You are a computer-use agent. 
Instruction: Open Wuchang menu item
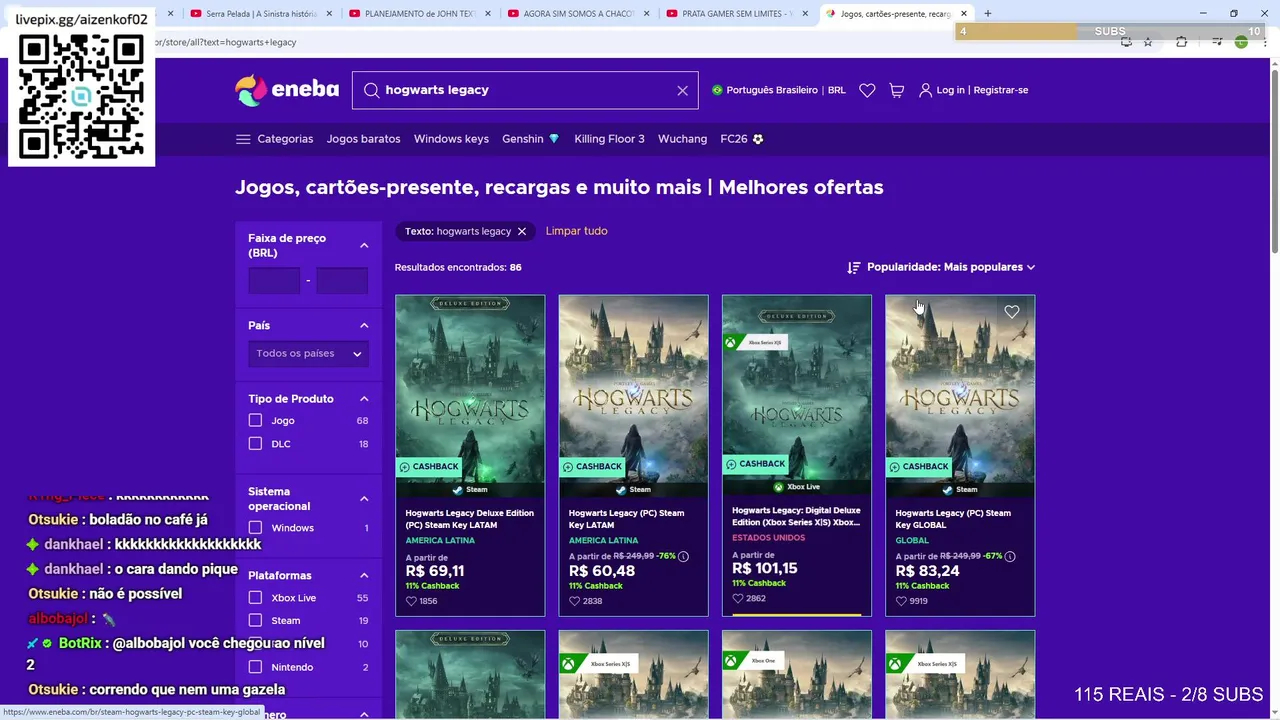pyautogui.click(x=682, y=139)
